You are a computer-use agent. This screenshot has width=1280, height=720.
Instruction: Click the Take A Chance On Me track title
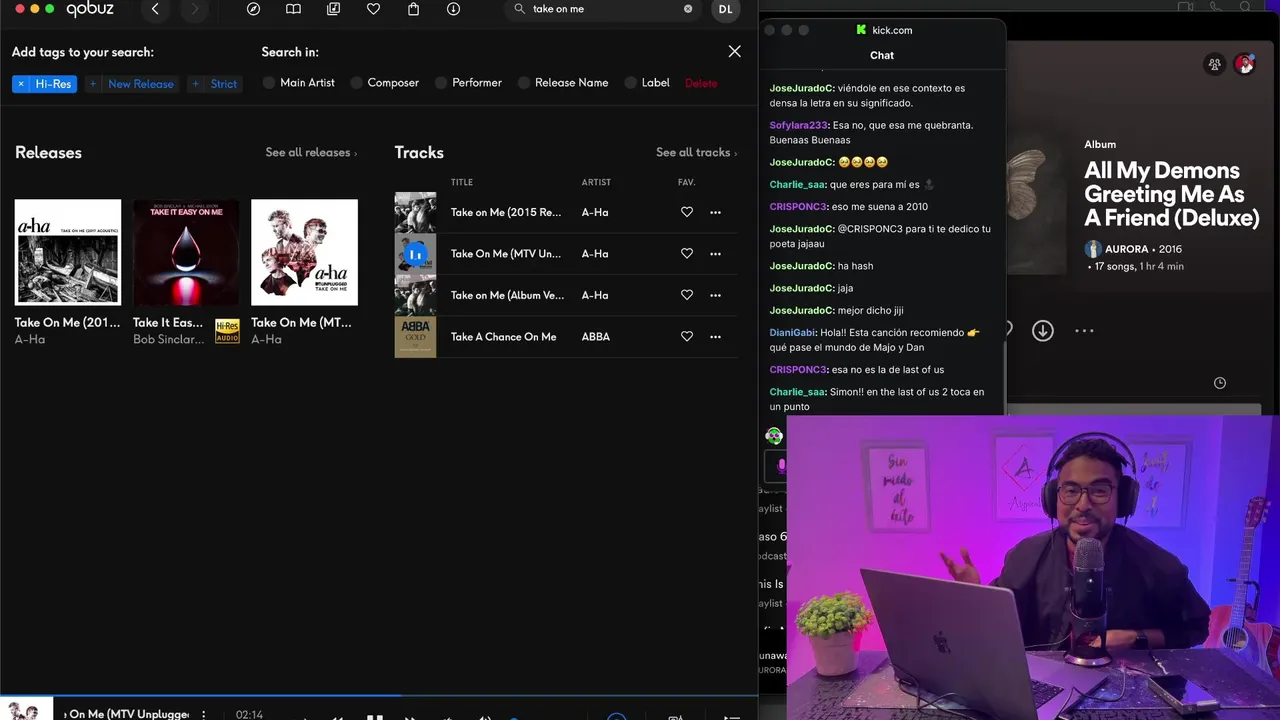pyautogui.click(x=503, y=337)
